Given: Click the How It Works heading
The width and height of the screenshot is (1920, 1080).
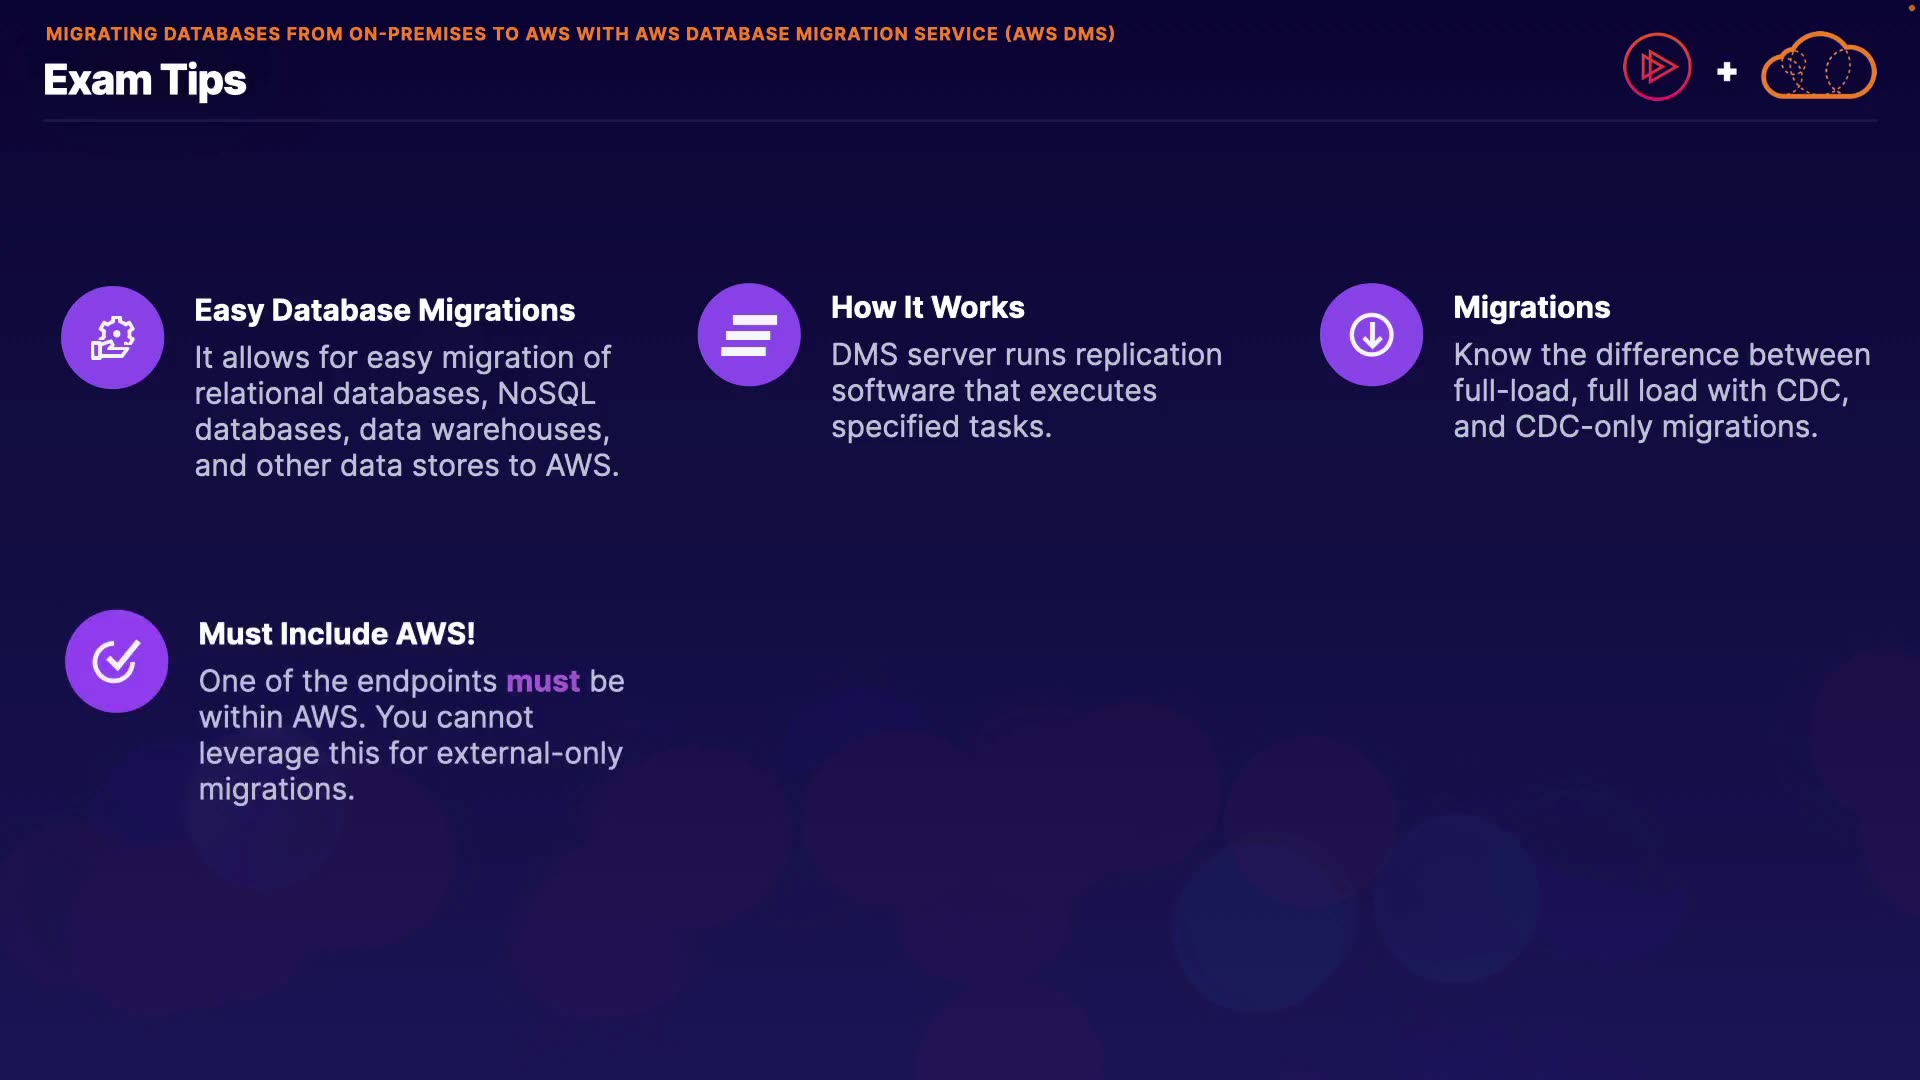Looking at the screenshot, I should [x=927, y=307].
